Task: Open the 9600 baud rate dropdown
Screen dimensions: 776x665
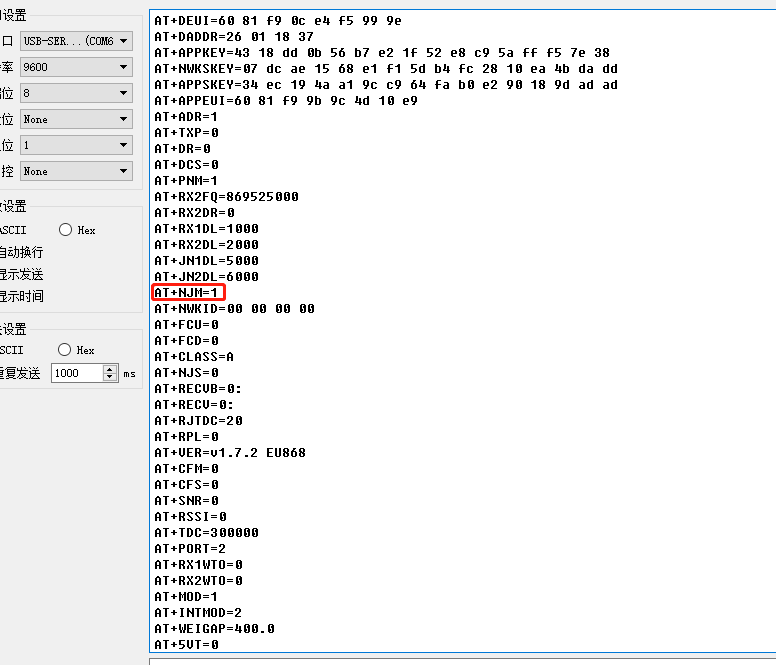Action: tap(76, 67)
